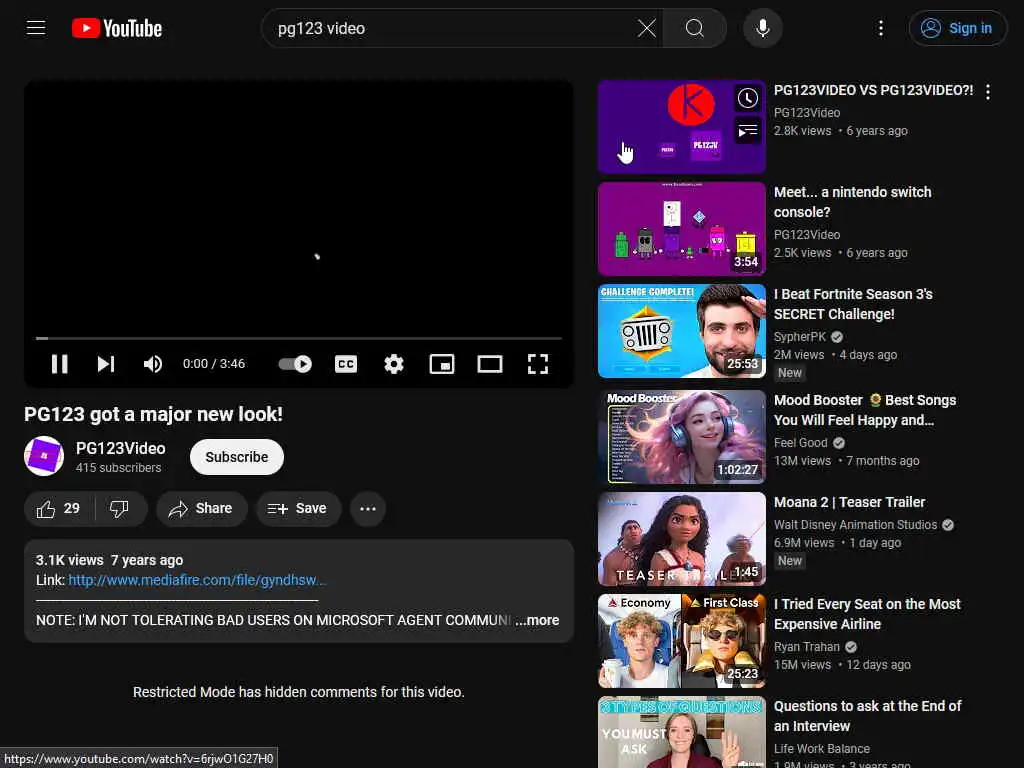Dislike this video

pyautogui.click(x=120, y=508)
